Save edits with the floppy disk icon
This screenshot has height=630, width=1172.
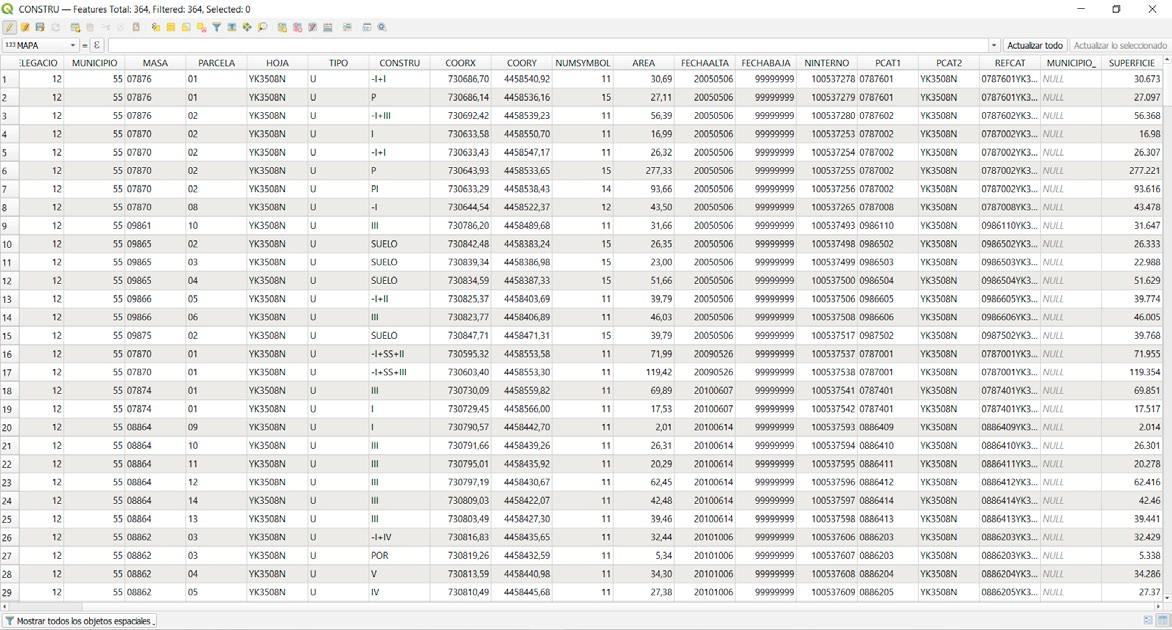[40, 28]
